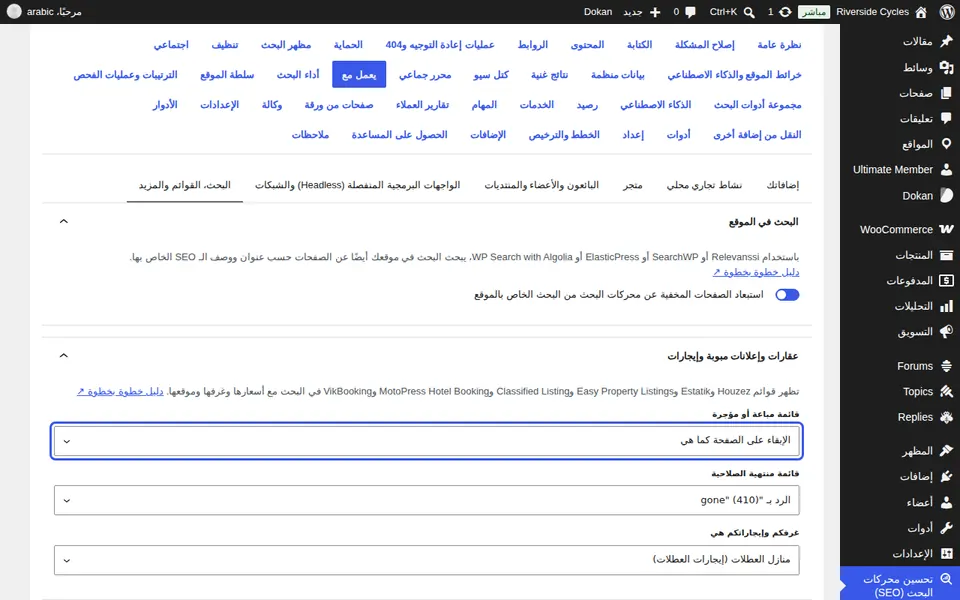Click the brush icon for المظهر
960x600 pixels.
(946, 451)
